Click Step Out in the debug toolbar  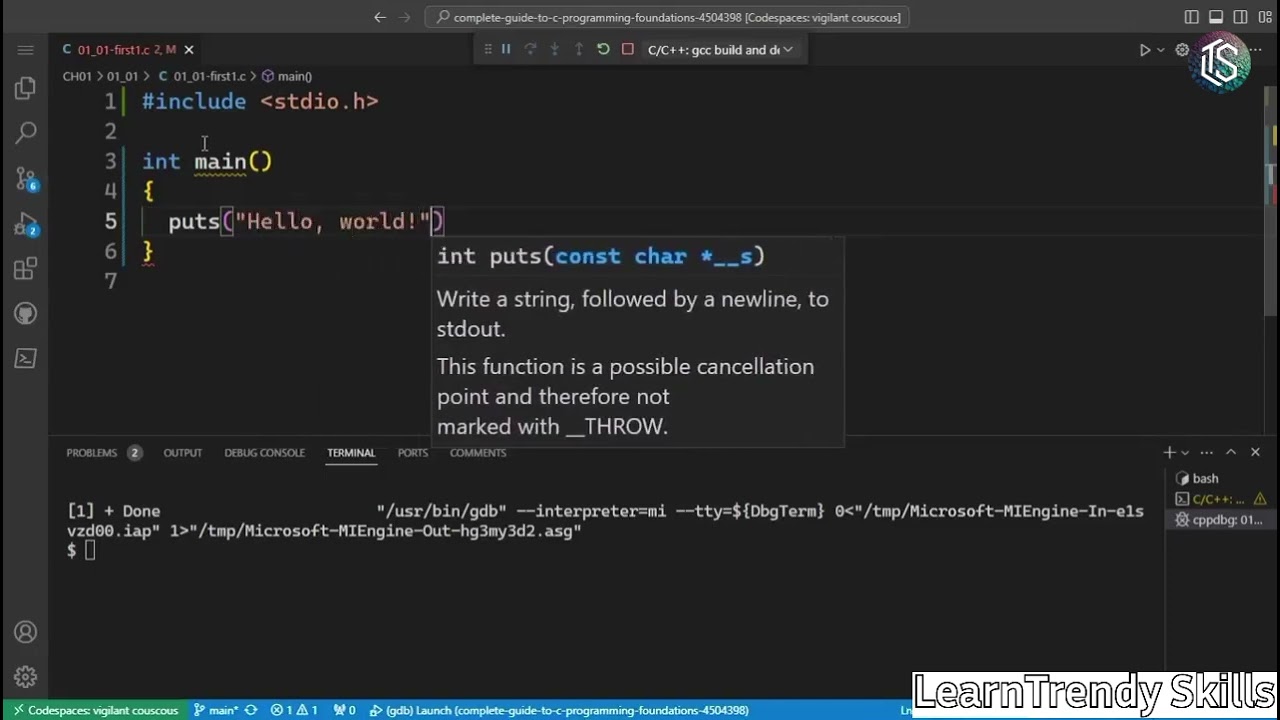tap(578, 49)
